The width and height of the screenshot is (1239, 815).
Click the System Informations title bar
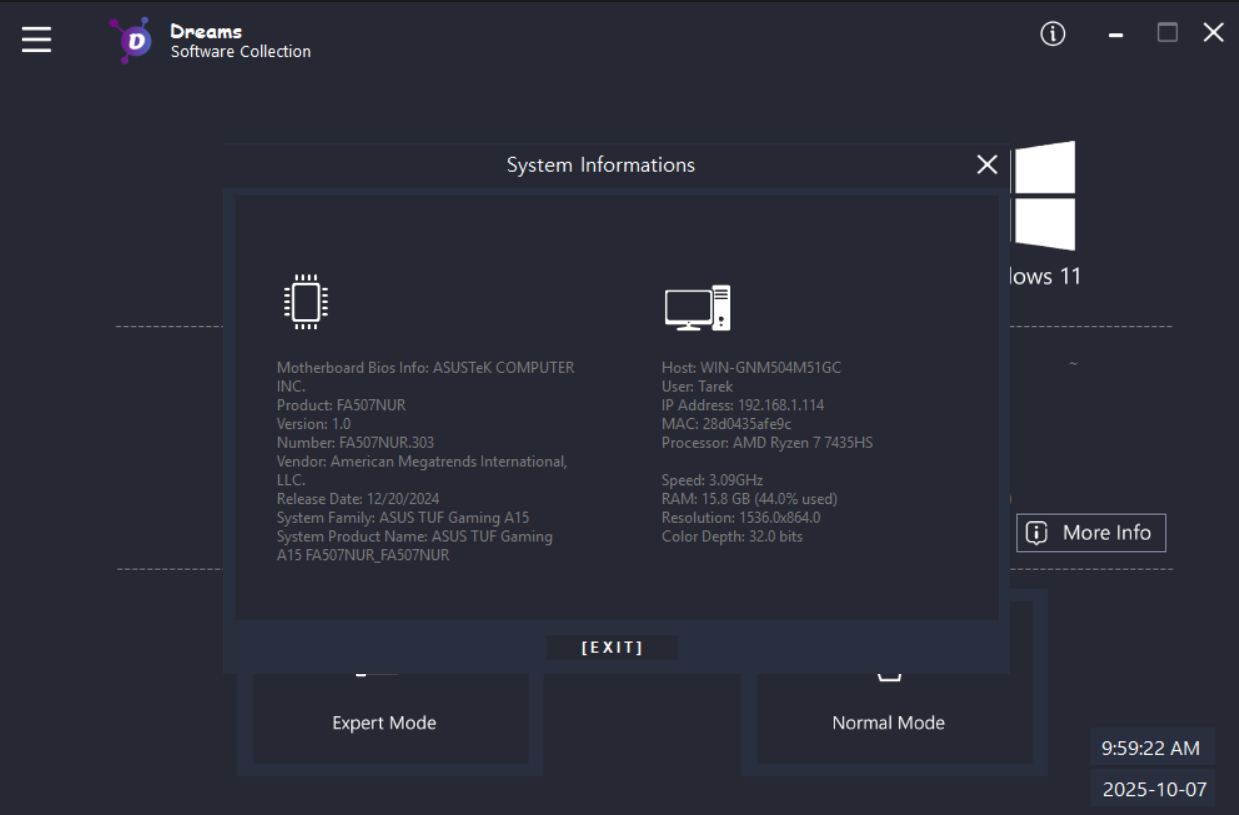pyautogui.click(x=600, y=165)
